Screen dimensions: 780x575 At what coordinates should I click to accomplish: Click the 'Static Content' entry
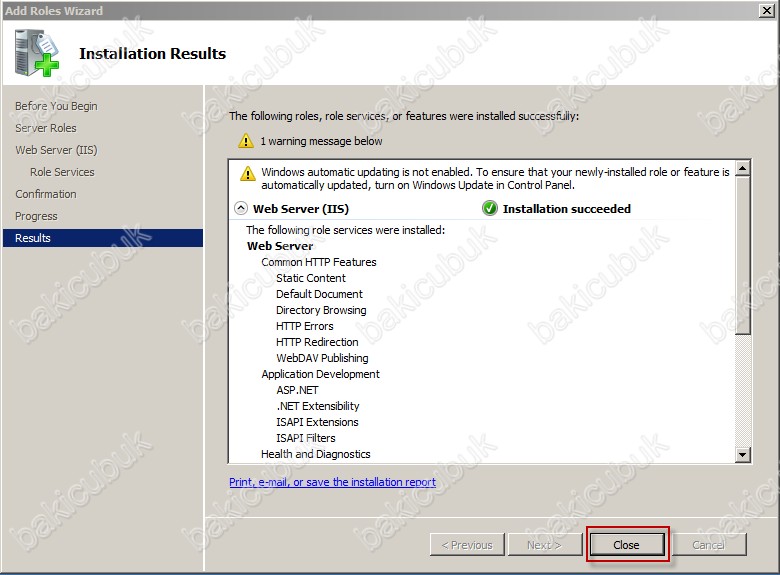click(311, 278)
